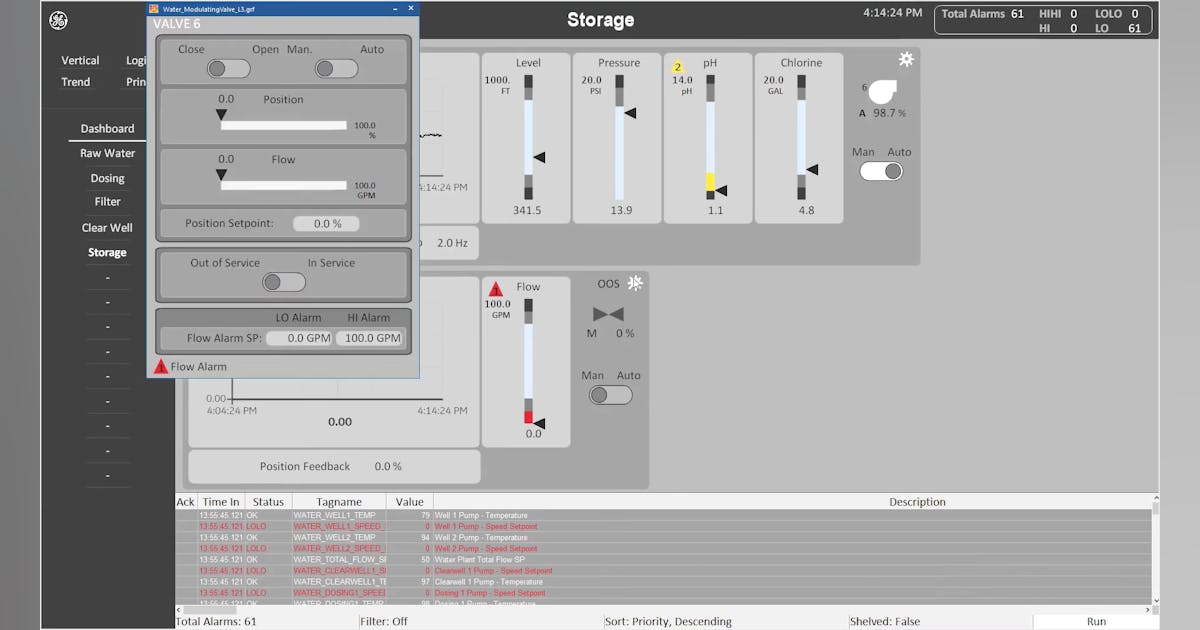Click the yellow alarm badge on pH gauge

coord(676,64)
